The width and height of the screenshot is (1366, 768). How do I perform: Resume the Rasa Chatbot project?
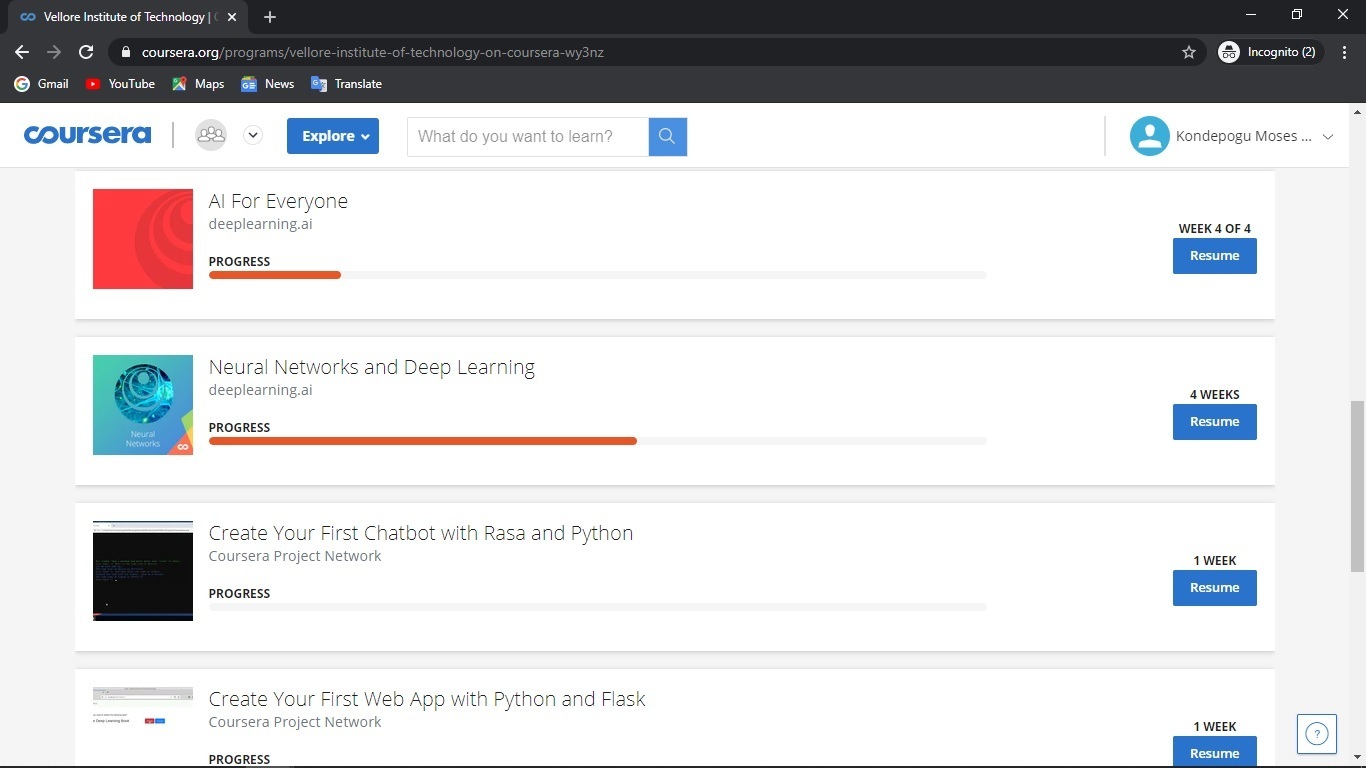pos(1215,588)
